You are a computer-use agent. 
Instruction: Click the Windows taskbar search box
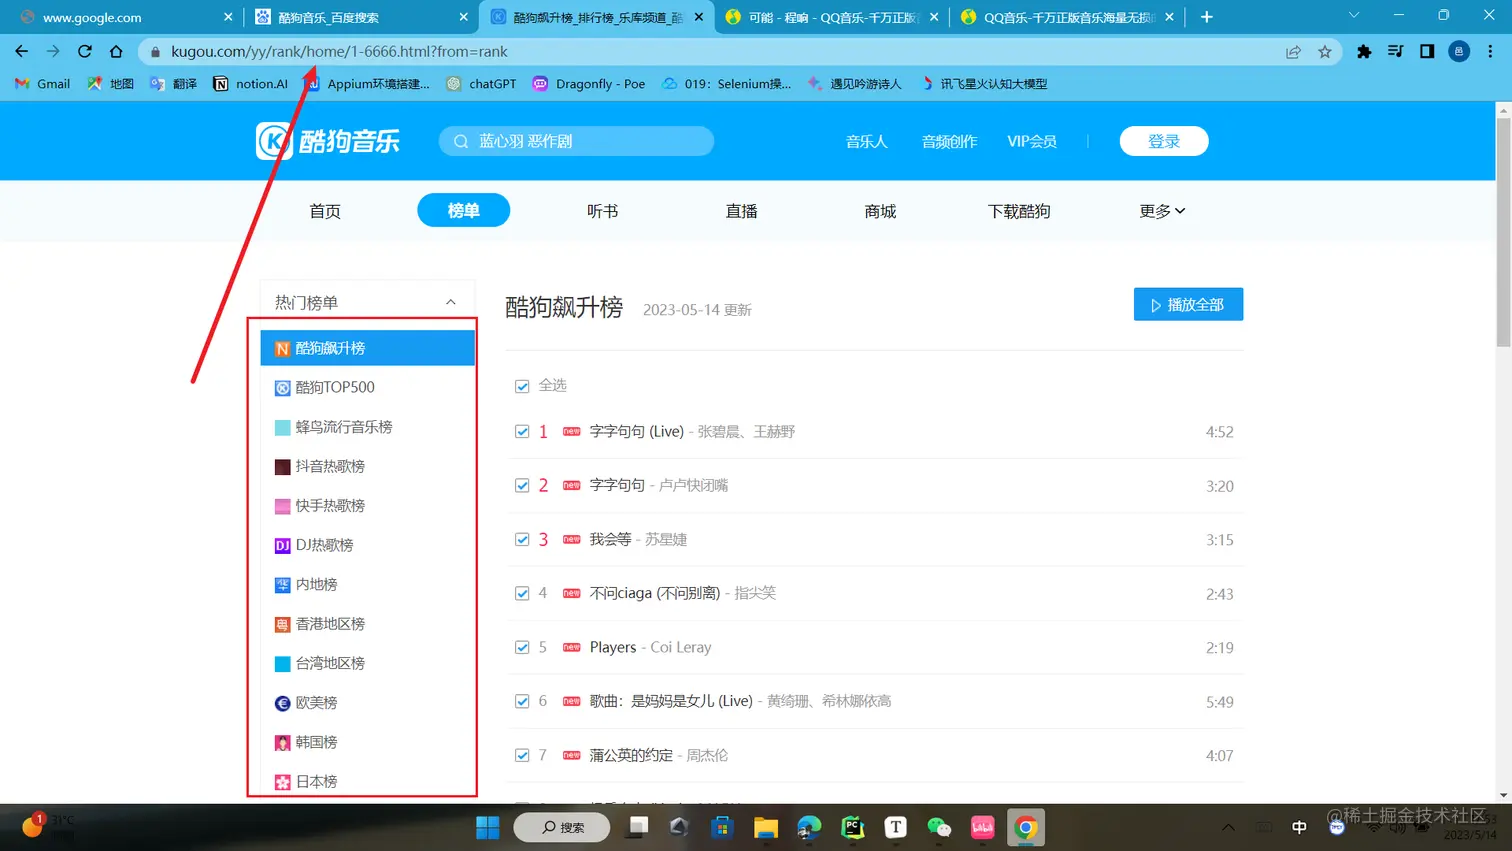click(x=561, y=827)
